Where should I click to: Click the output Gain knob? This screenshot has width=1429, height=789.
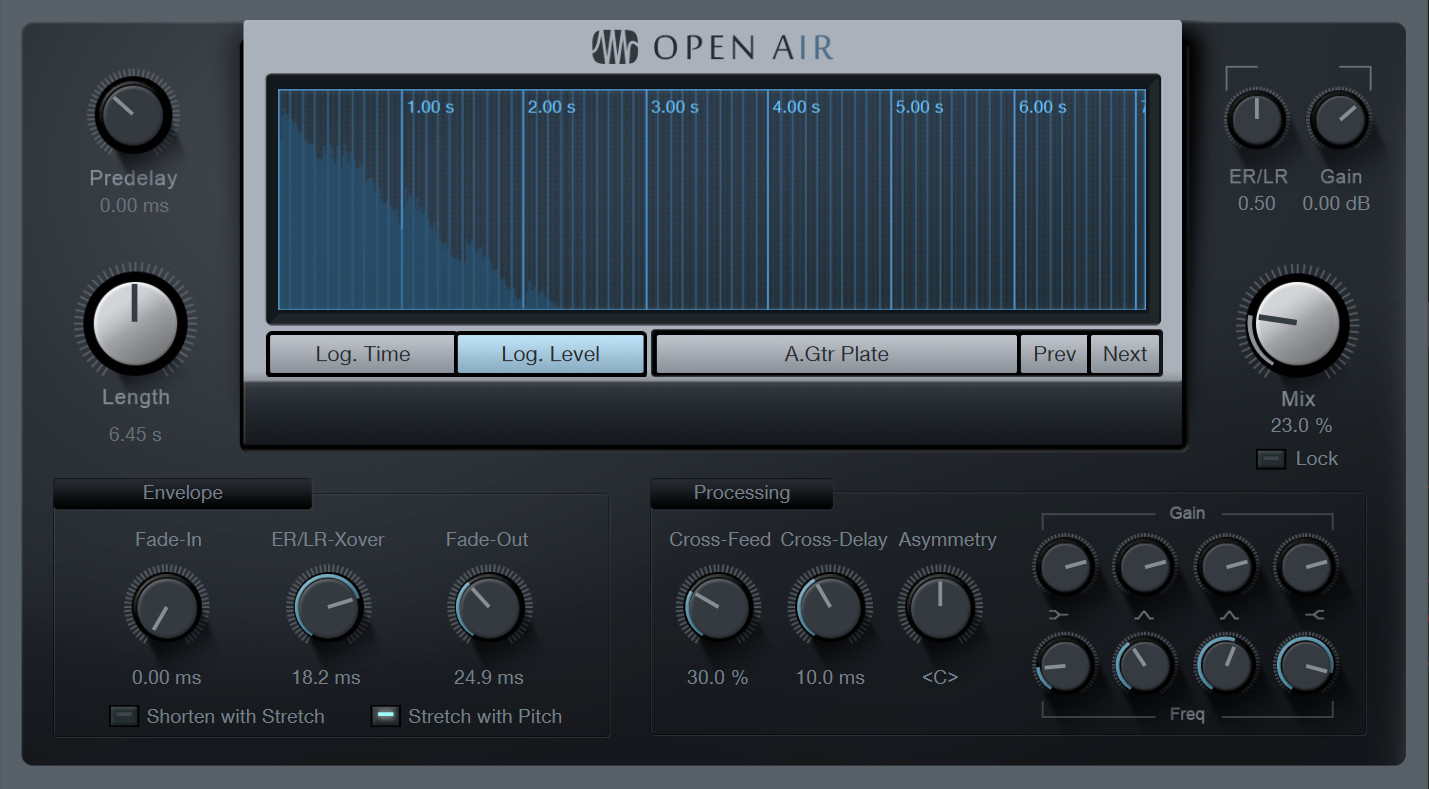pos(1339,120)
